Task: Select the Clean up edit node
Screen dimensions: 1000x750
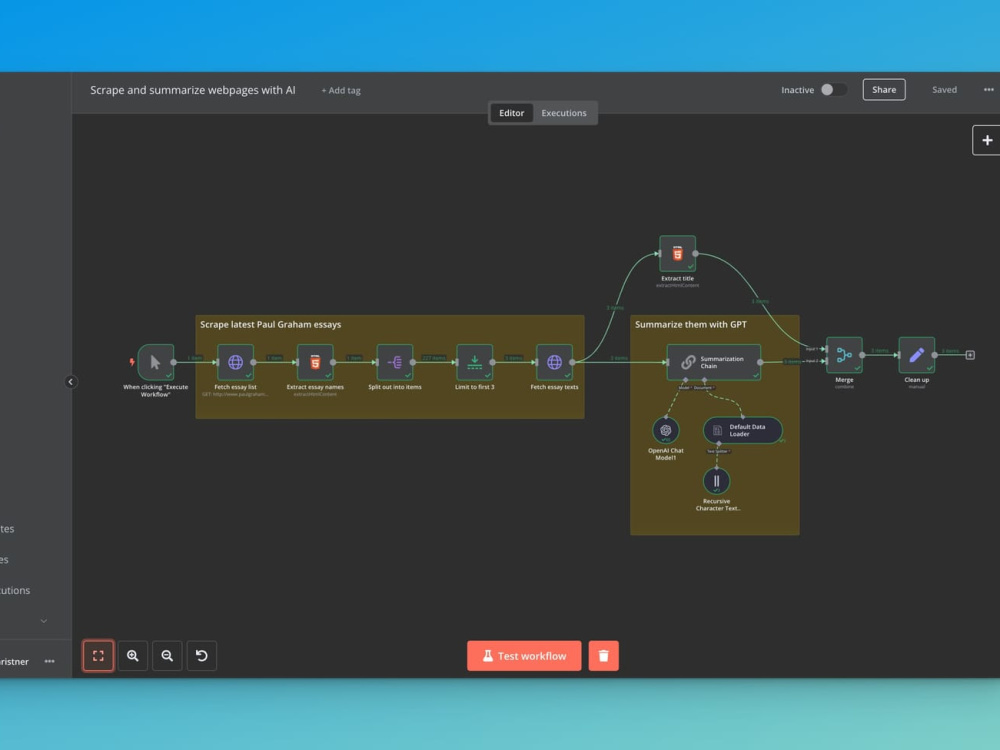Action: [916, 355]
